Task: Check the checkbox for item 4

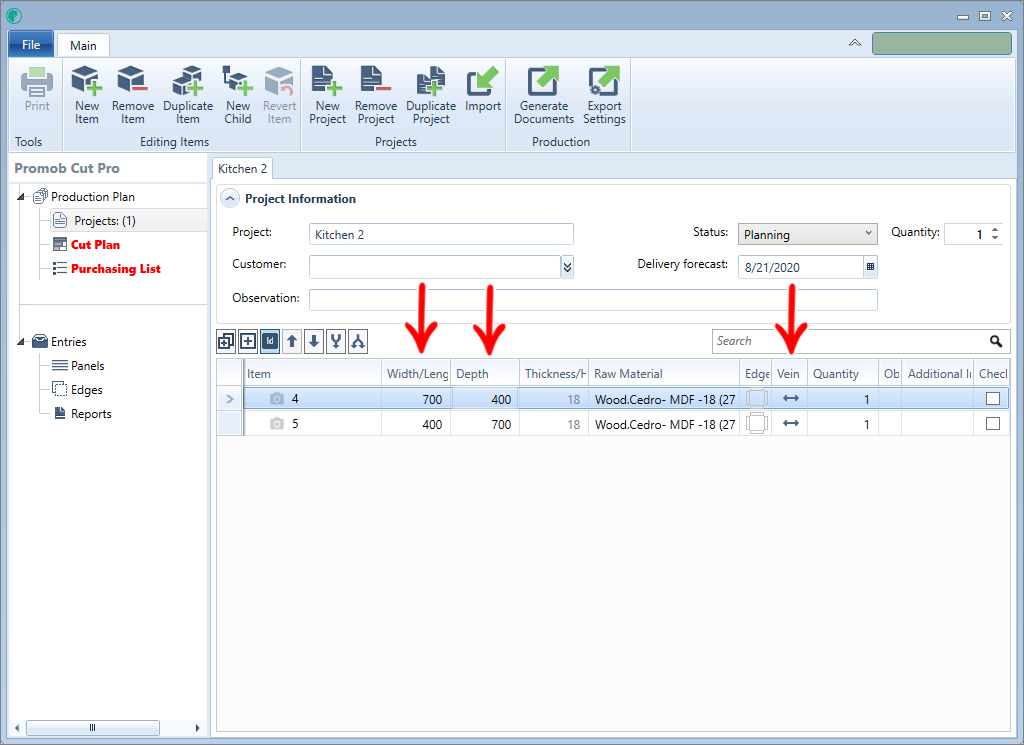Action: (x=993, y=398)
